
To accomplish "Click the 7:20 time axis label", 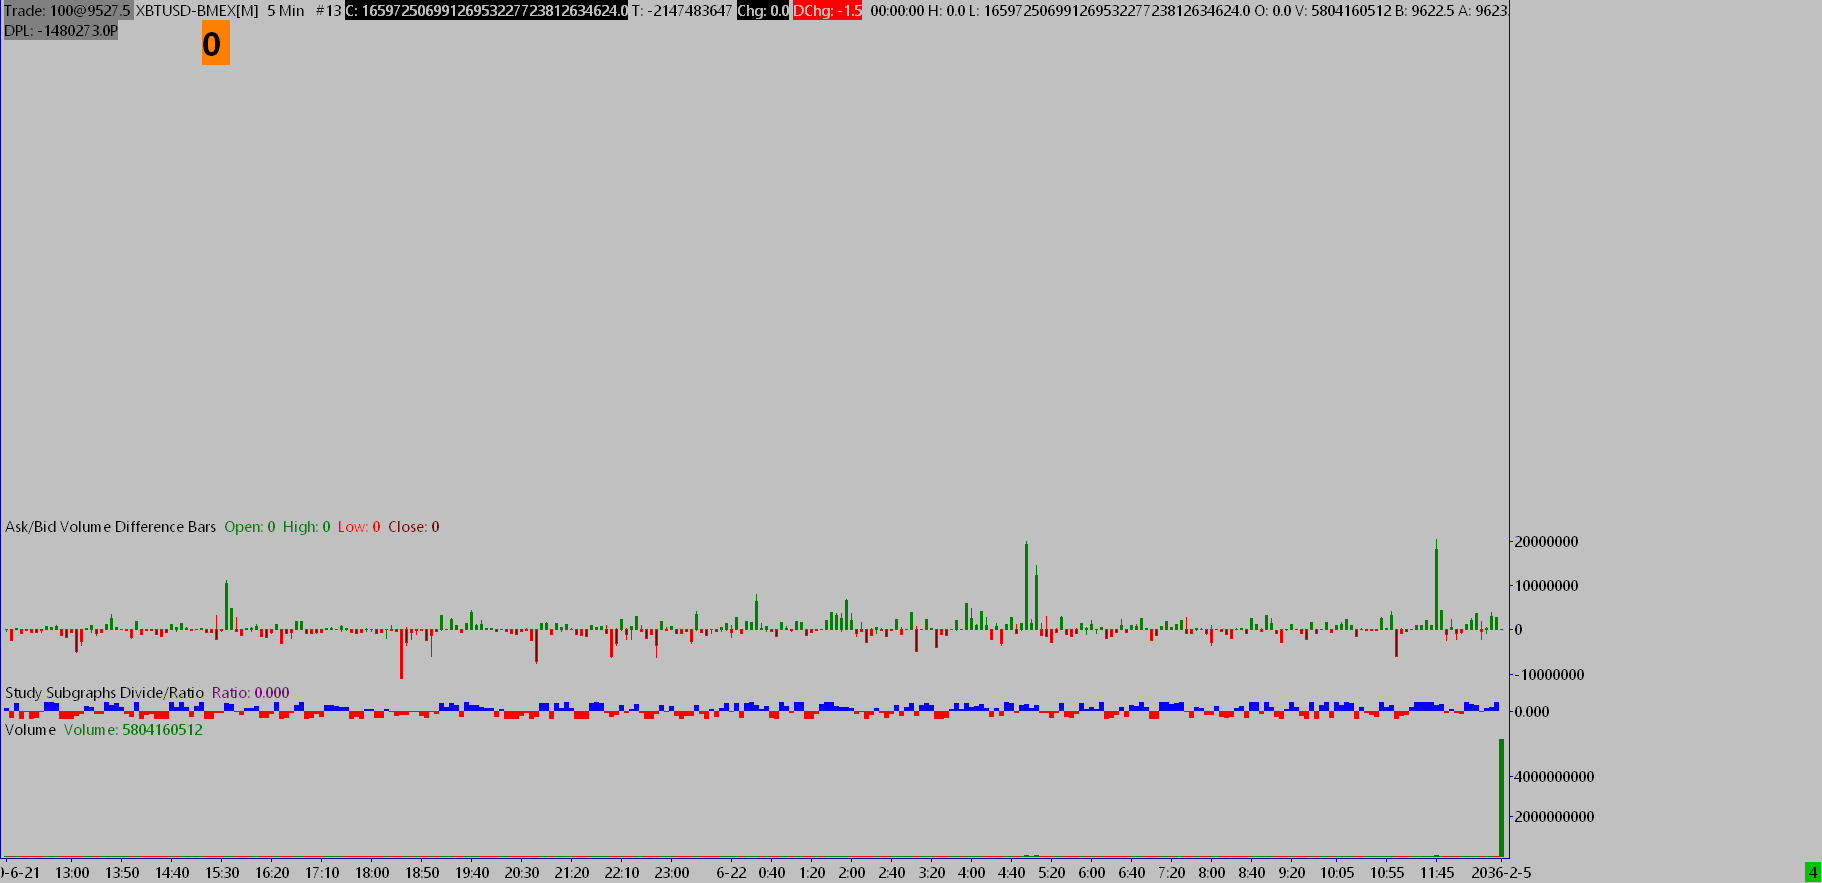I will (1172, 872).
